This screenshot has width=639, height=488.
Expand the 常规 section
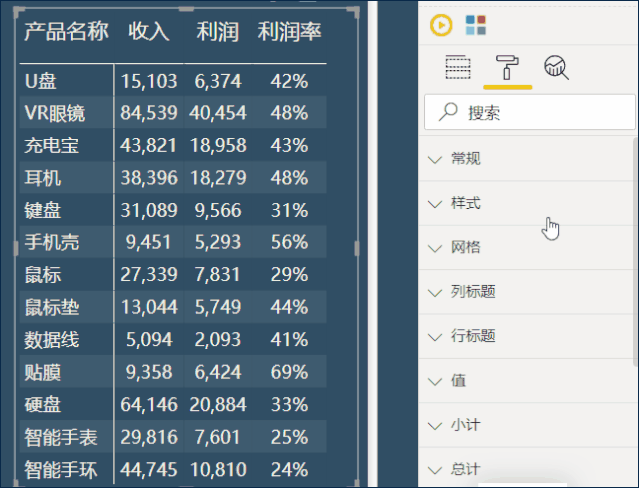pyautogui.click(x=526, y=159)
